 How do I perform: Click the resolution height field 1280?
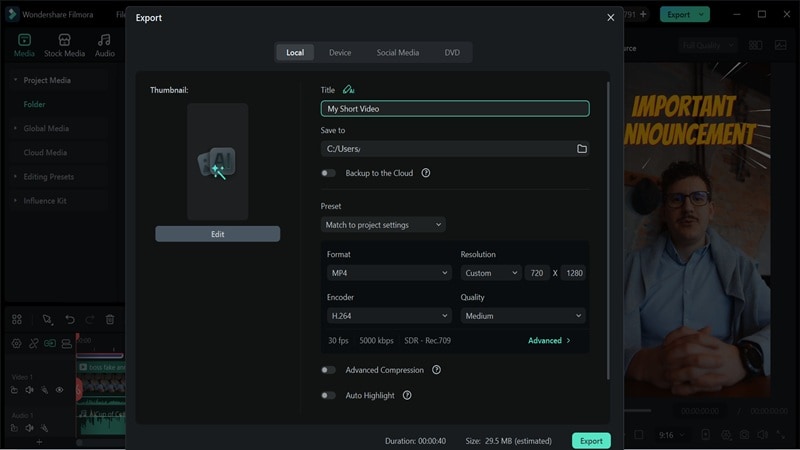[574, 273]
